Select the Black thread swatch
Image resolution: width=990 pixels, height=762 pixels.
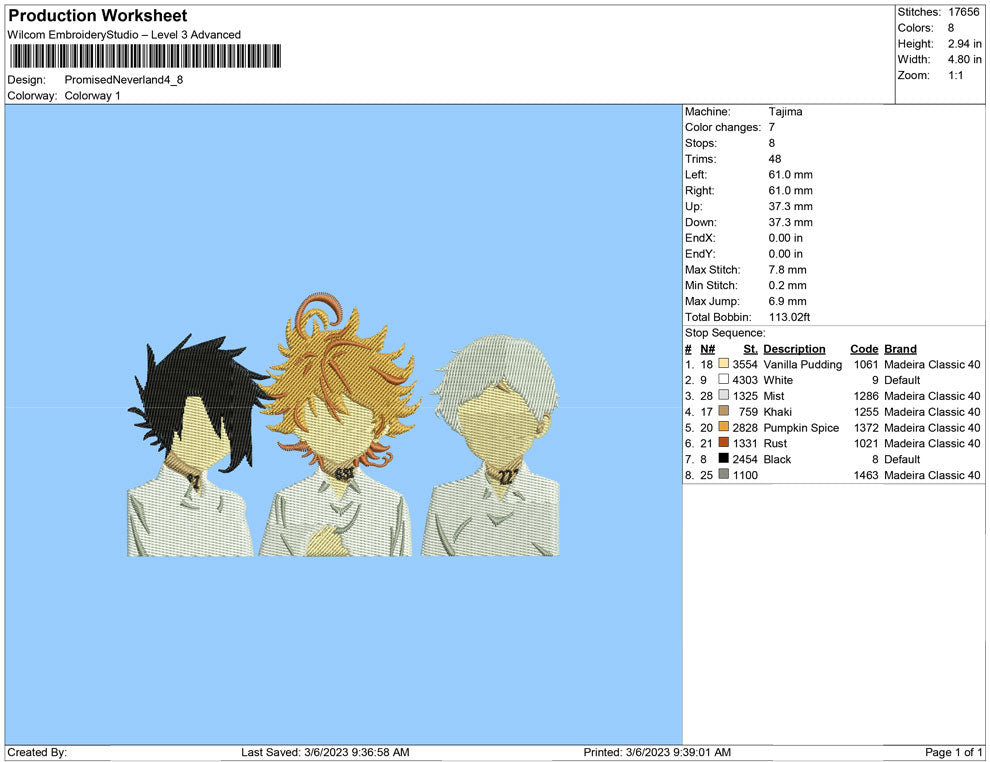723,459
